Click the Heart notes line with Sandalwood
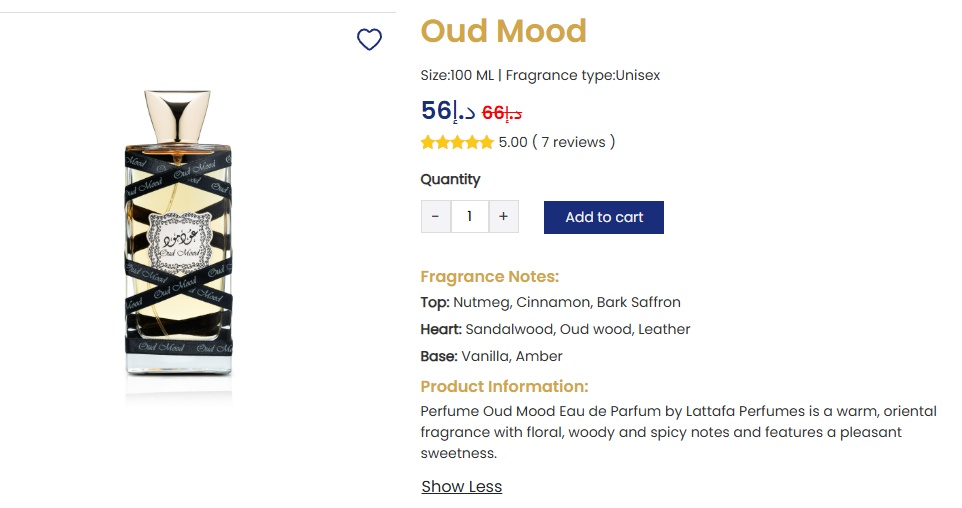This screenshot has height=508, width=962. pos(555,329)
